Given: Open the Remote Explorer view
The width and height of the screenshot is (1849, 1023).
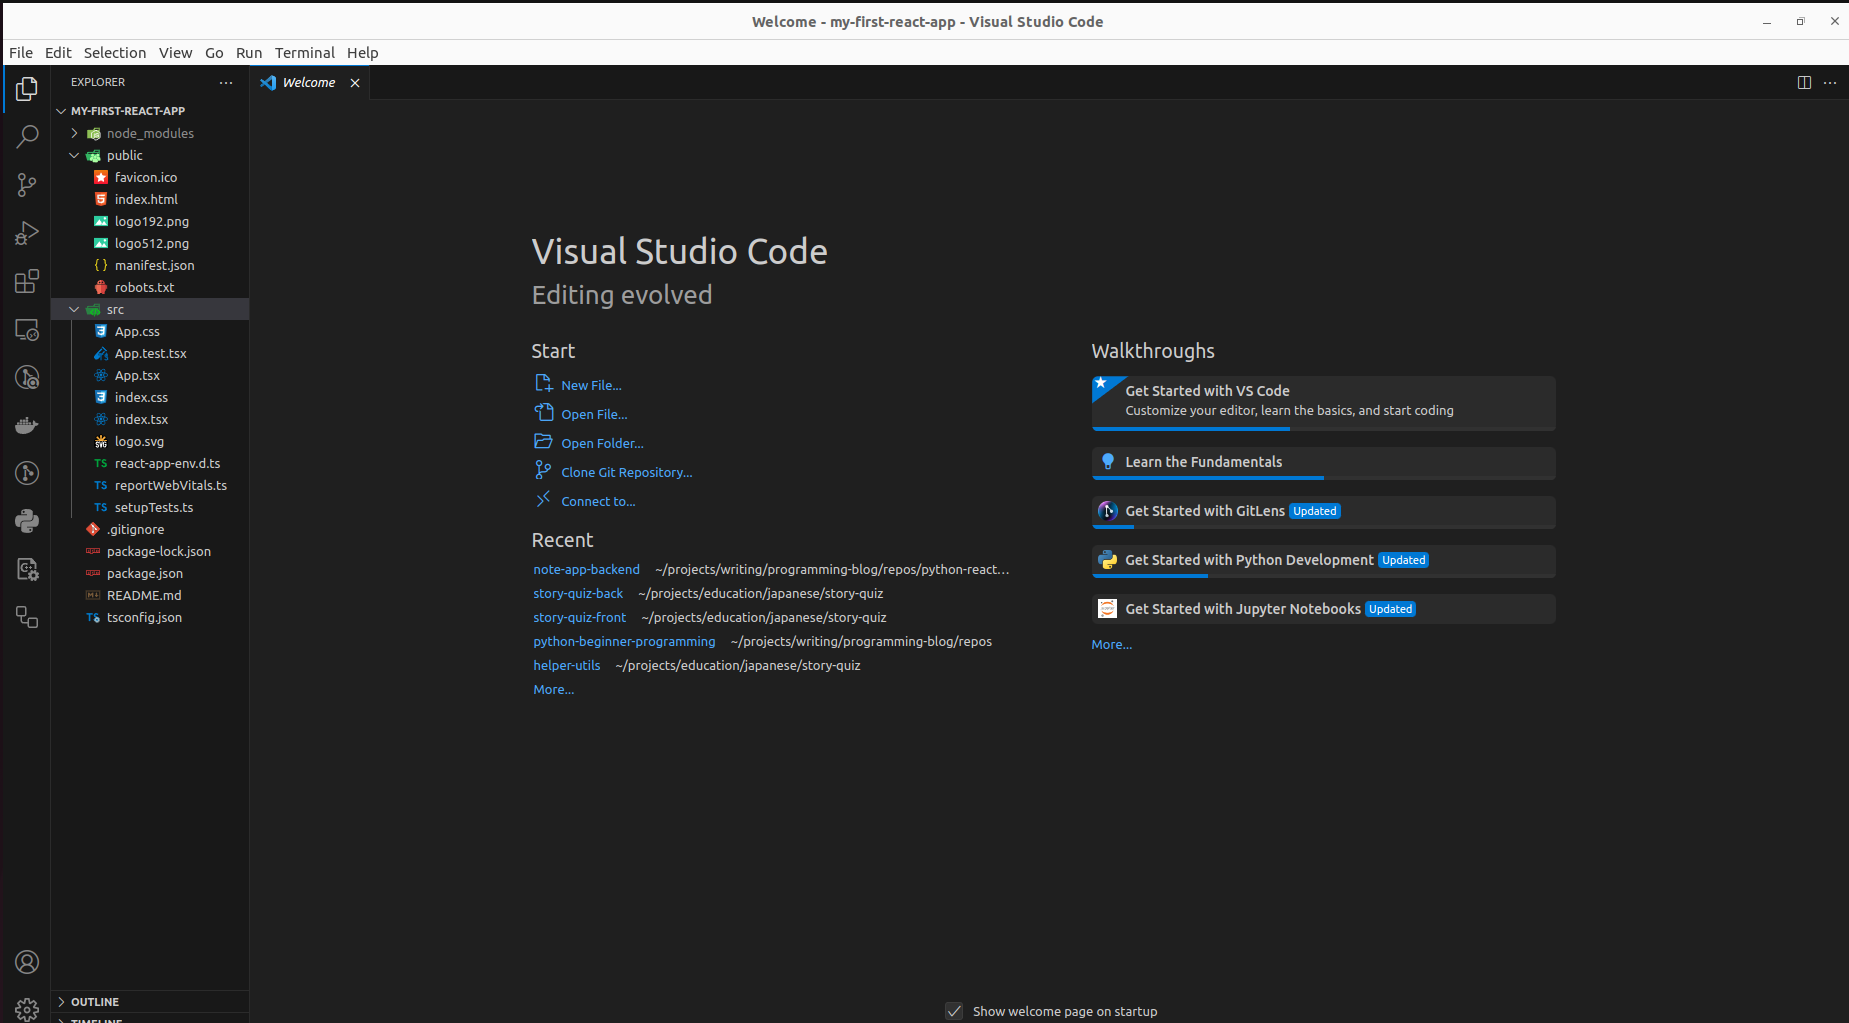Looking at the screenshot, I should click(27, 329).
